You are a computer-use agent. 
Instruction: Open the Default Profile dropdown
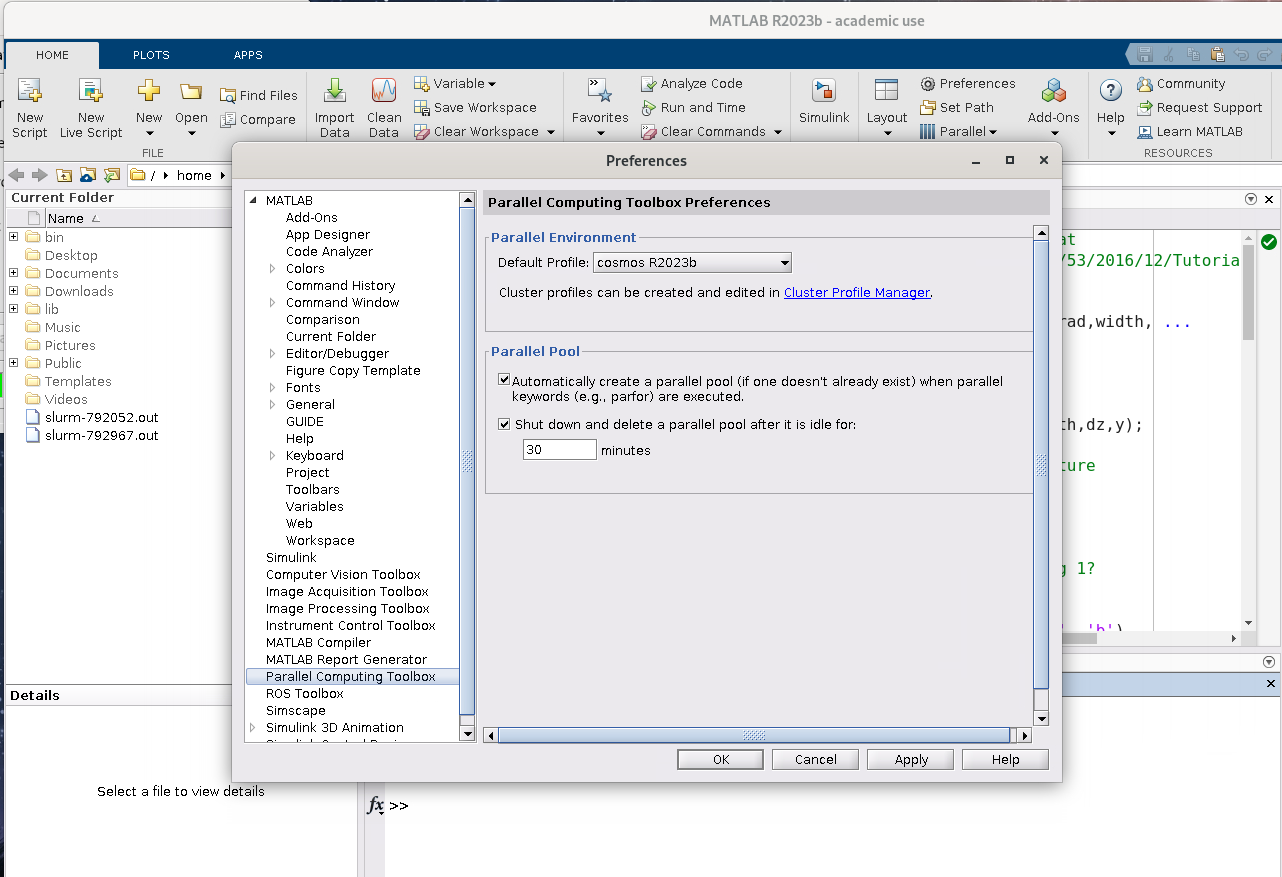click(692, 263)
